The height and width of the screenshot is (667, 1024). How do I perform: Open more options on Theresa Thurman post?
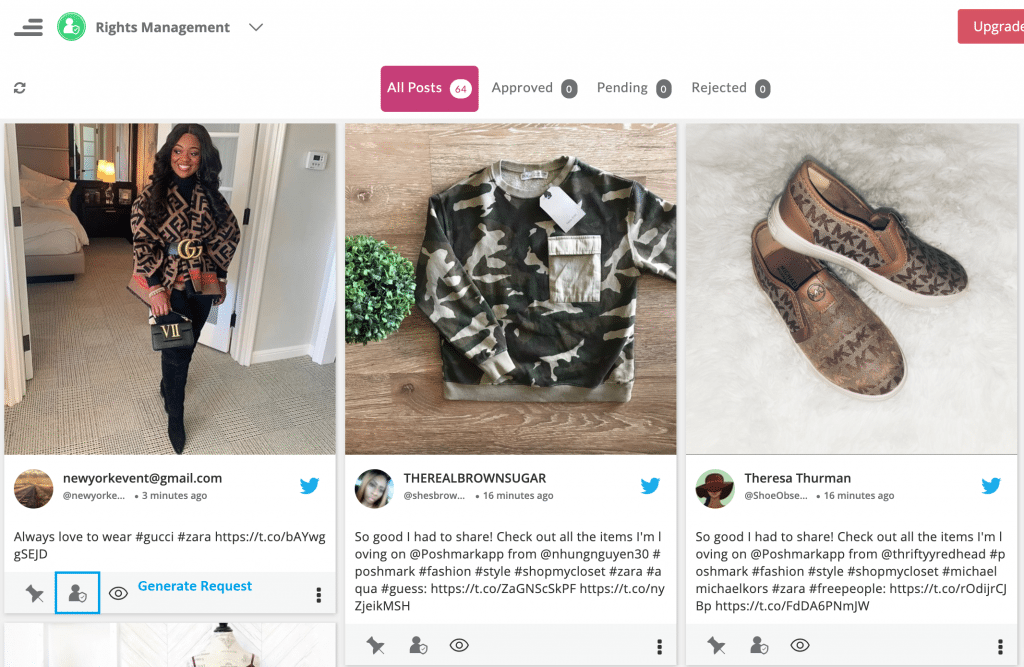point(1000,647)
